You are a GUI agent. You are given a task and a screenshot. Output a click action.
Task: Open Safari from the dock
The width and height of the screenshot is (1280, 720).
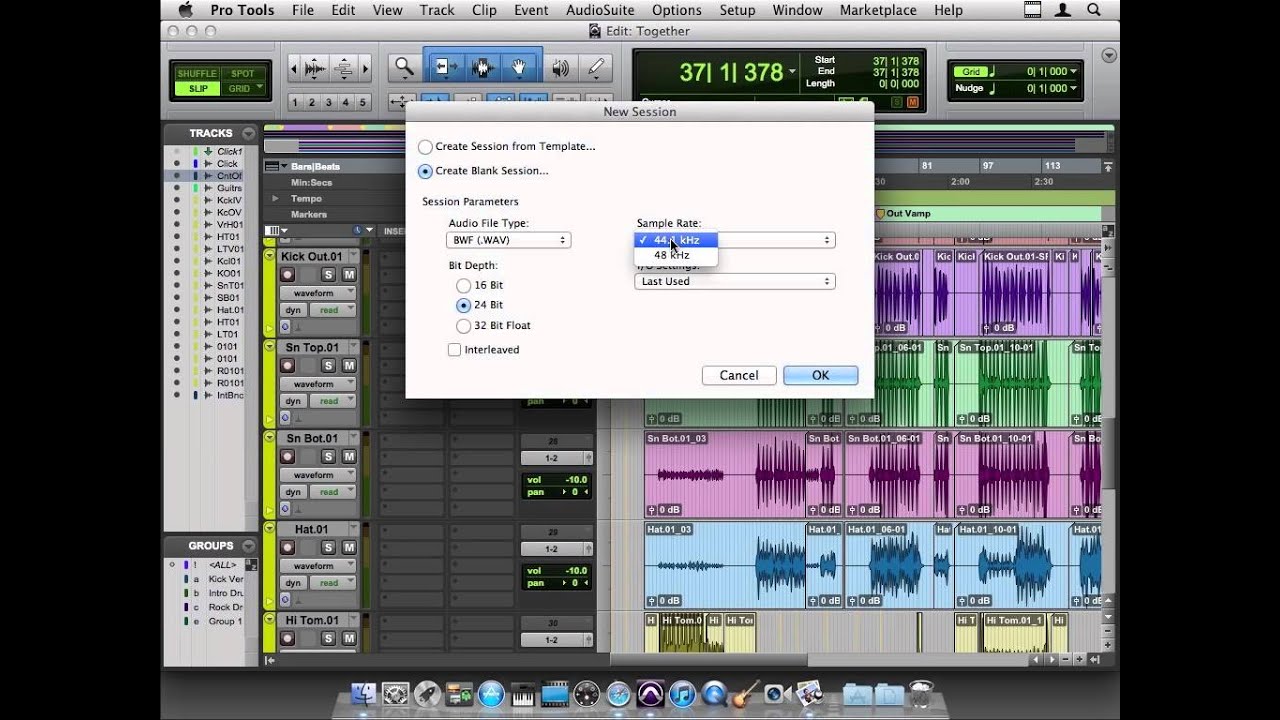[618, 694]
